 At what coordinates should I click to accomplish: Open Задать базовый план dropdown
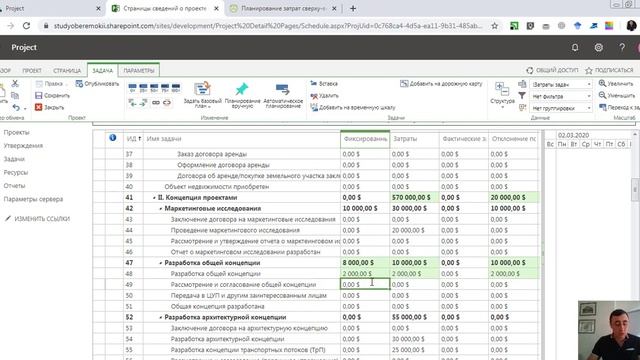(202, 95)
